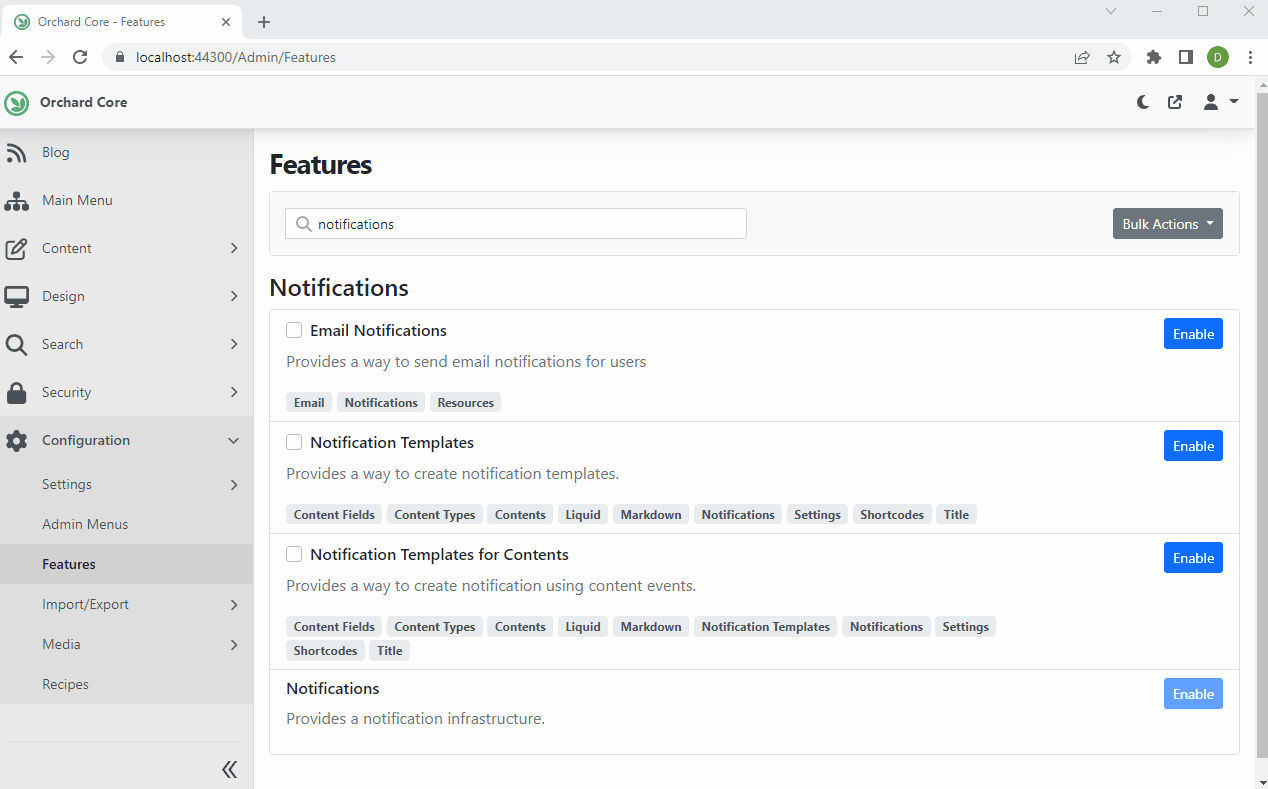The height and width of the screenshot is (789, 1268).
Task: Click the Notifications category heading
Action: pyautogui.click(x=339, y=288)
